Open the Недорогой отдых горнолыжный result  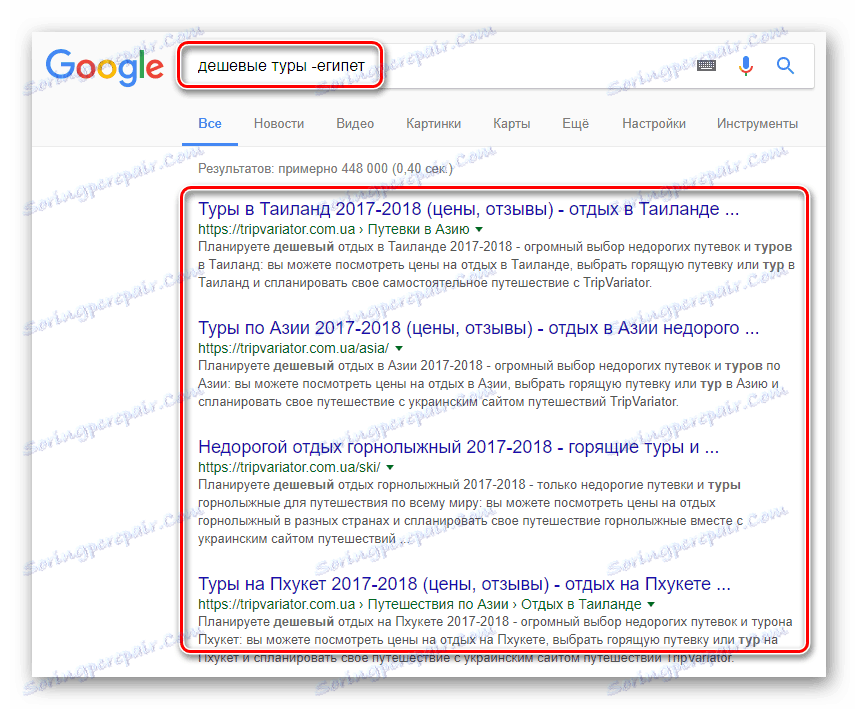pyautogui.click(x=458, y=447)
